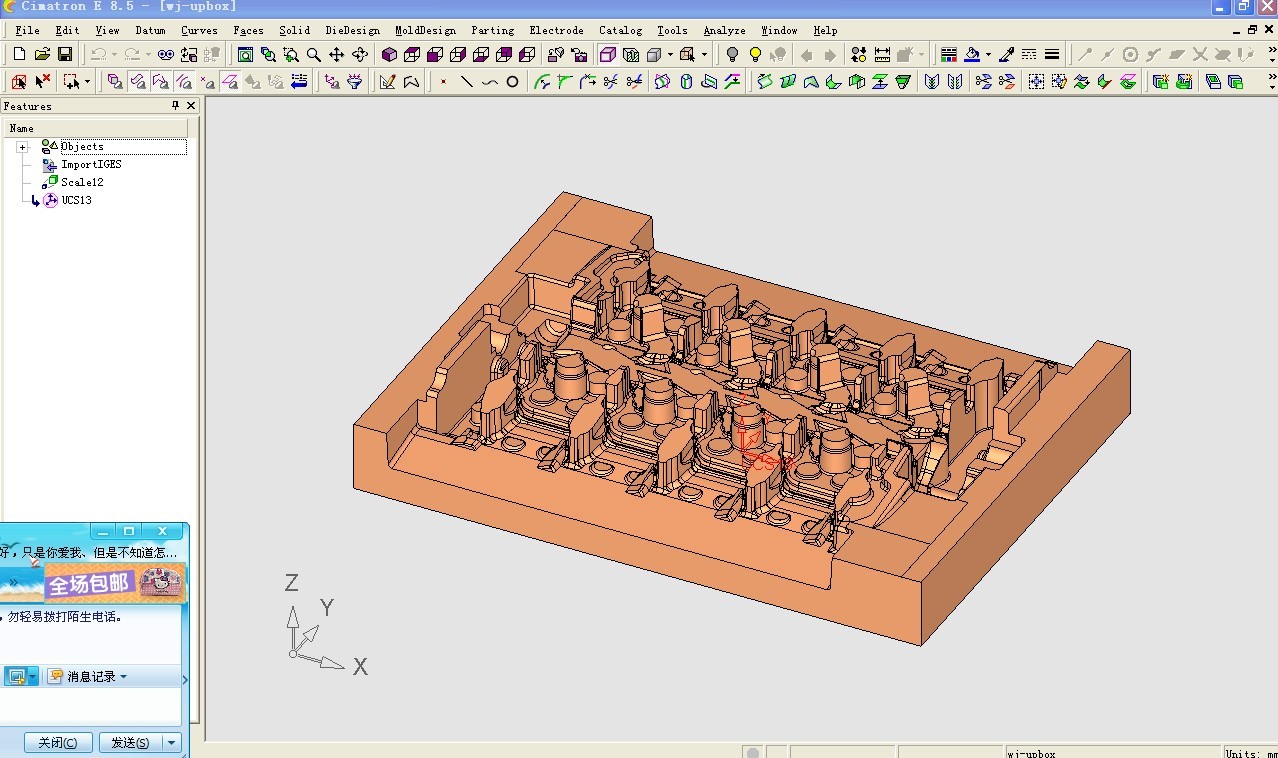
Task: Click 发送(S) send button
Action: point(130,743)
